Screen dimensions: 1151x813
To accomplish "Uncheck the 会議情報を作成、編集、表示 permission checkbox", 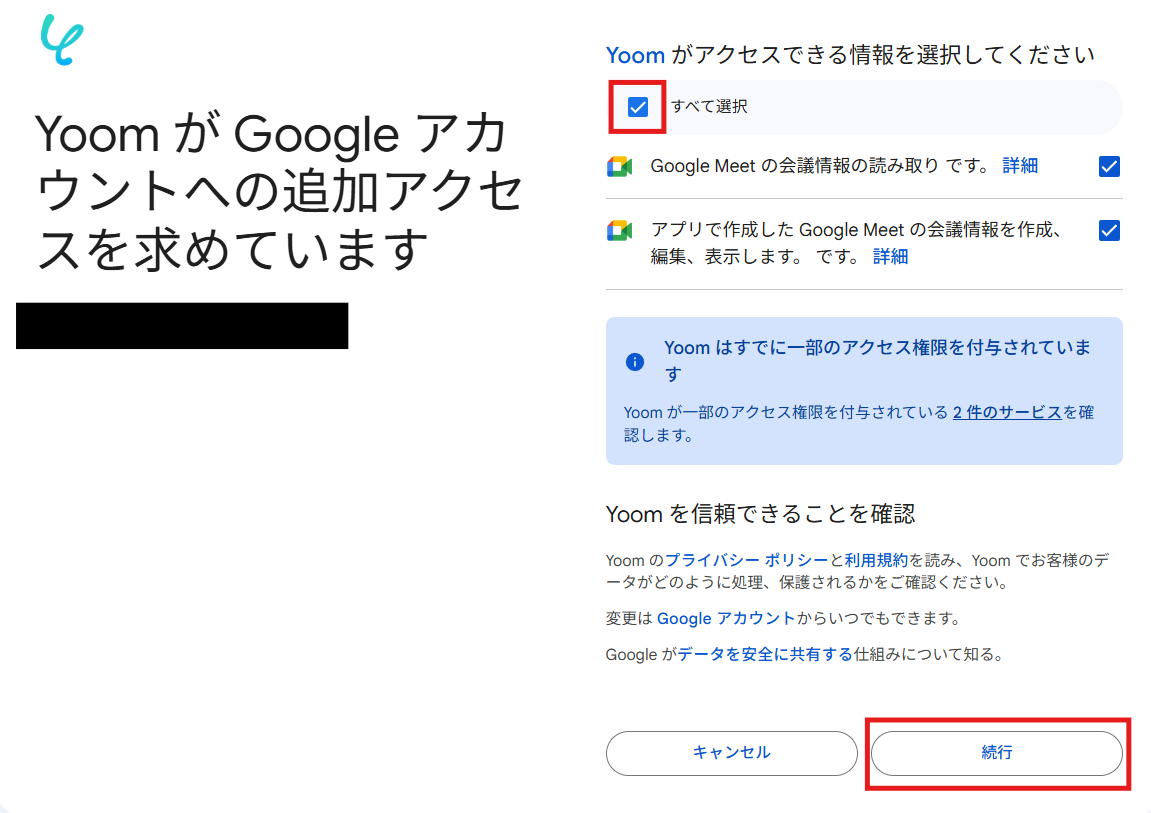I will pos(1109,231).
